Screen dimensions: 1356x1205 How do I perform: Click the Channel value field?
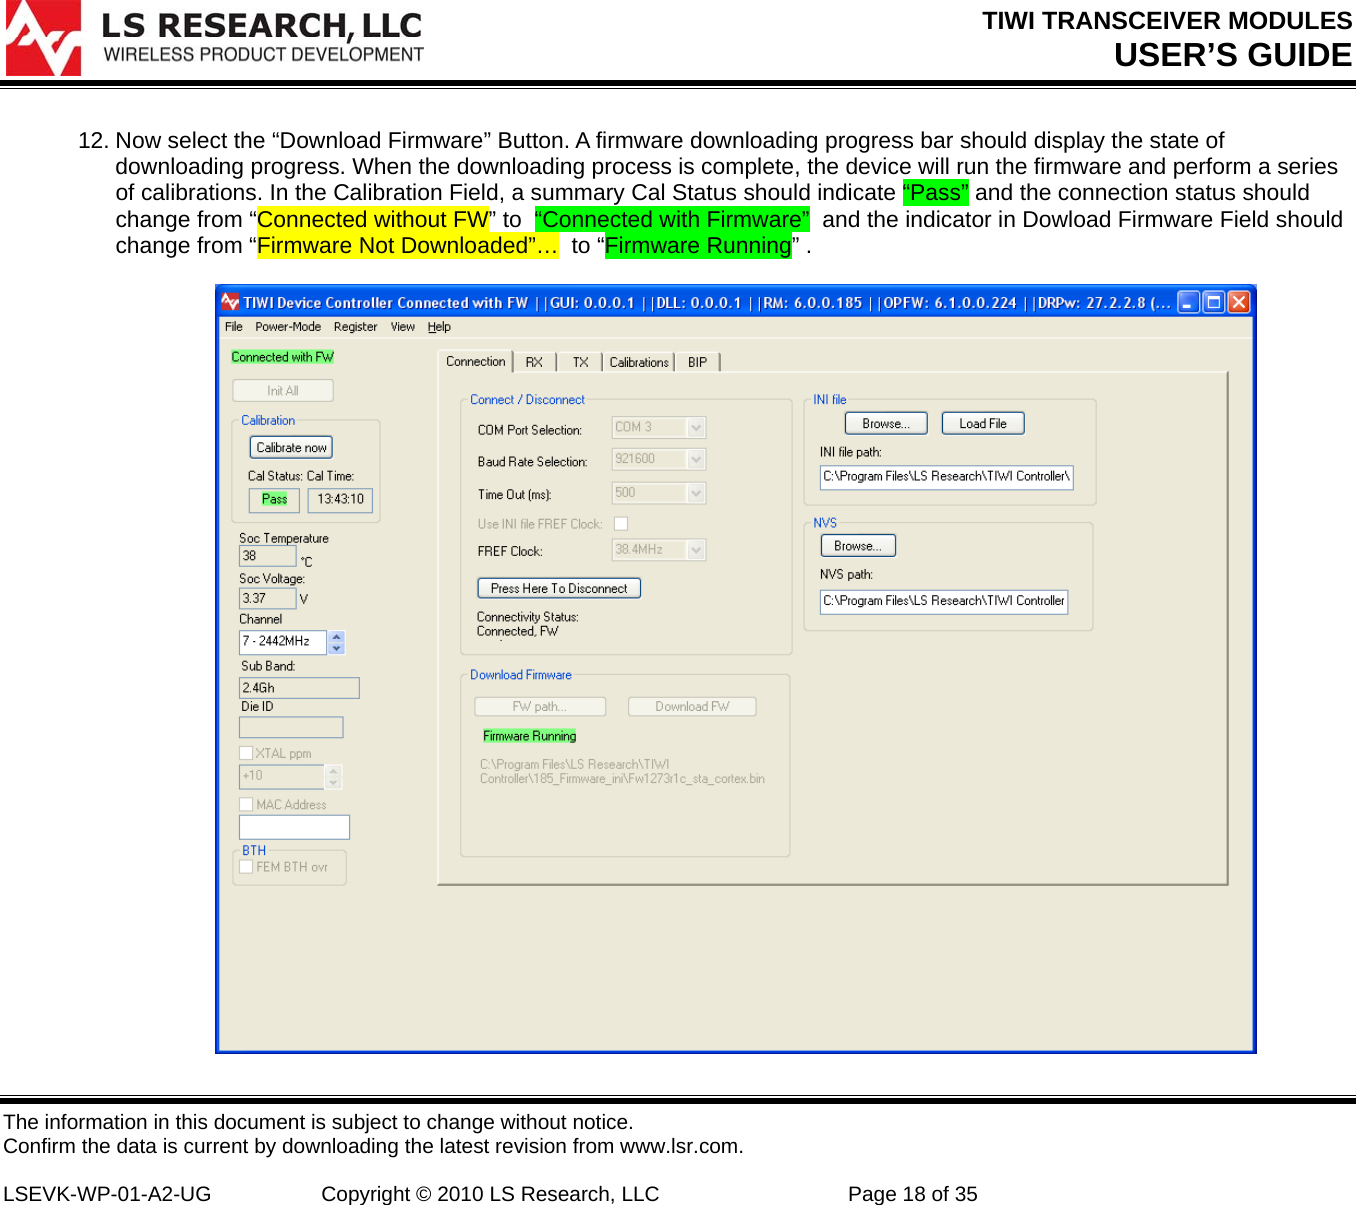pyautogui.click(x=284, y=642)
